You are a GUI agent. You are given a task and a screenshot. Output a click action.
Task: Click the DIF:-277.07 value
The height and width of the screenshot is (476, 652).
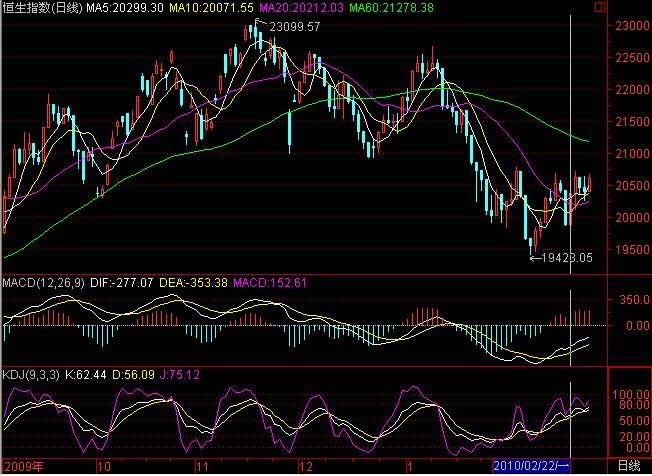[121, 283]
